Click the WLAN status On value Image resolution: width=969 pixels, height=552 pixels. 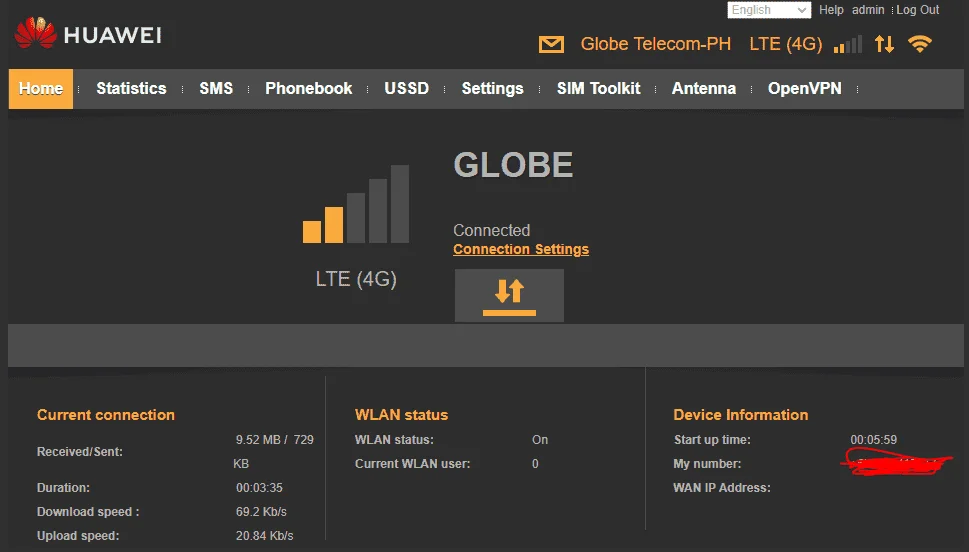[540, 440]
